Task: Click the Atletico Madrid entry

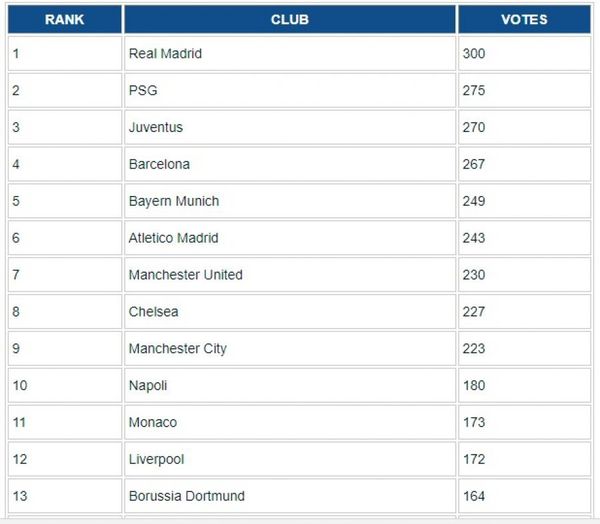Action: (290, 238)
